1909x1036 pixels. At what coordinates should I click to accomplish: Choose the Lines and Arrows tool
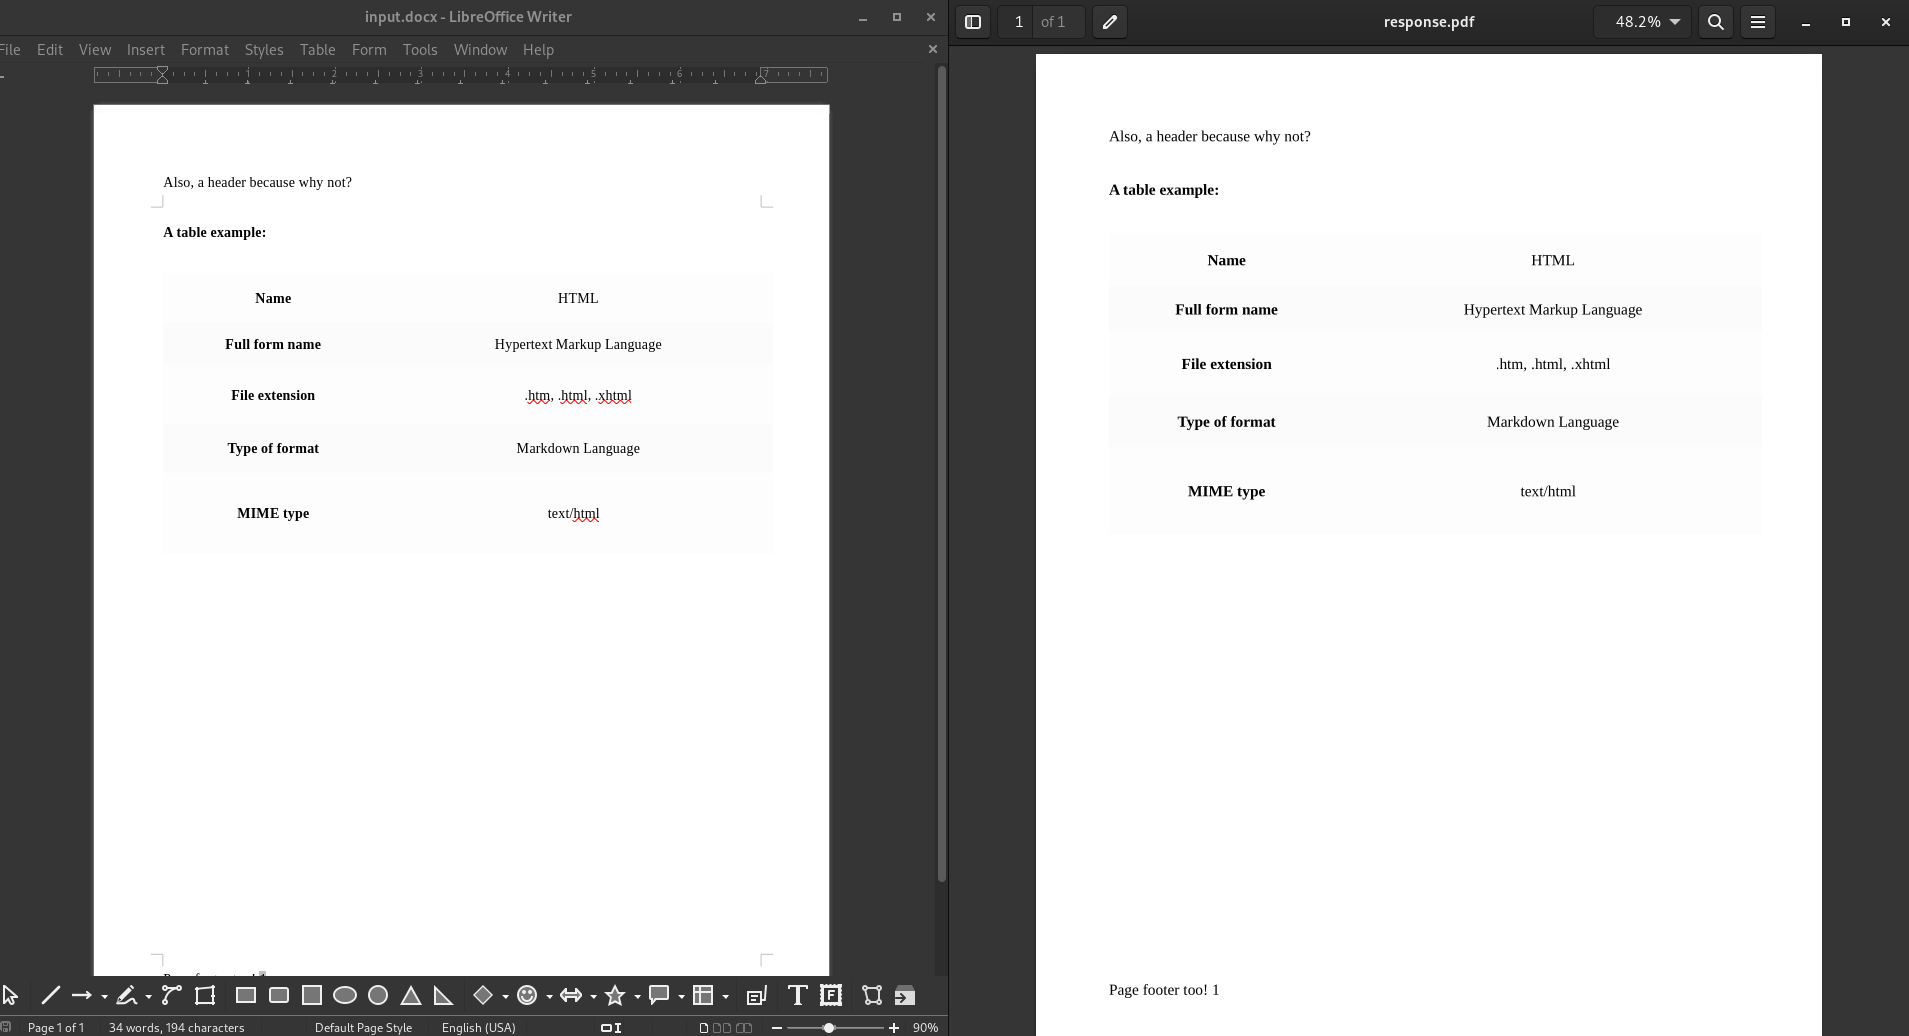pos(82,995)
